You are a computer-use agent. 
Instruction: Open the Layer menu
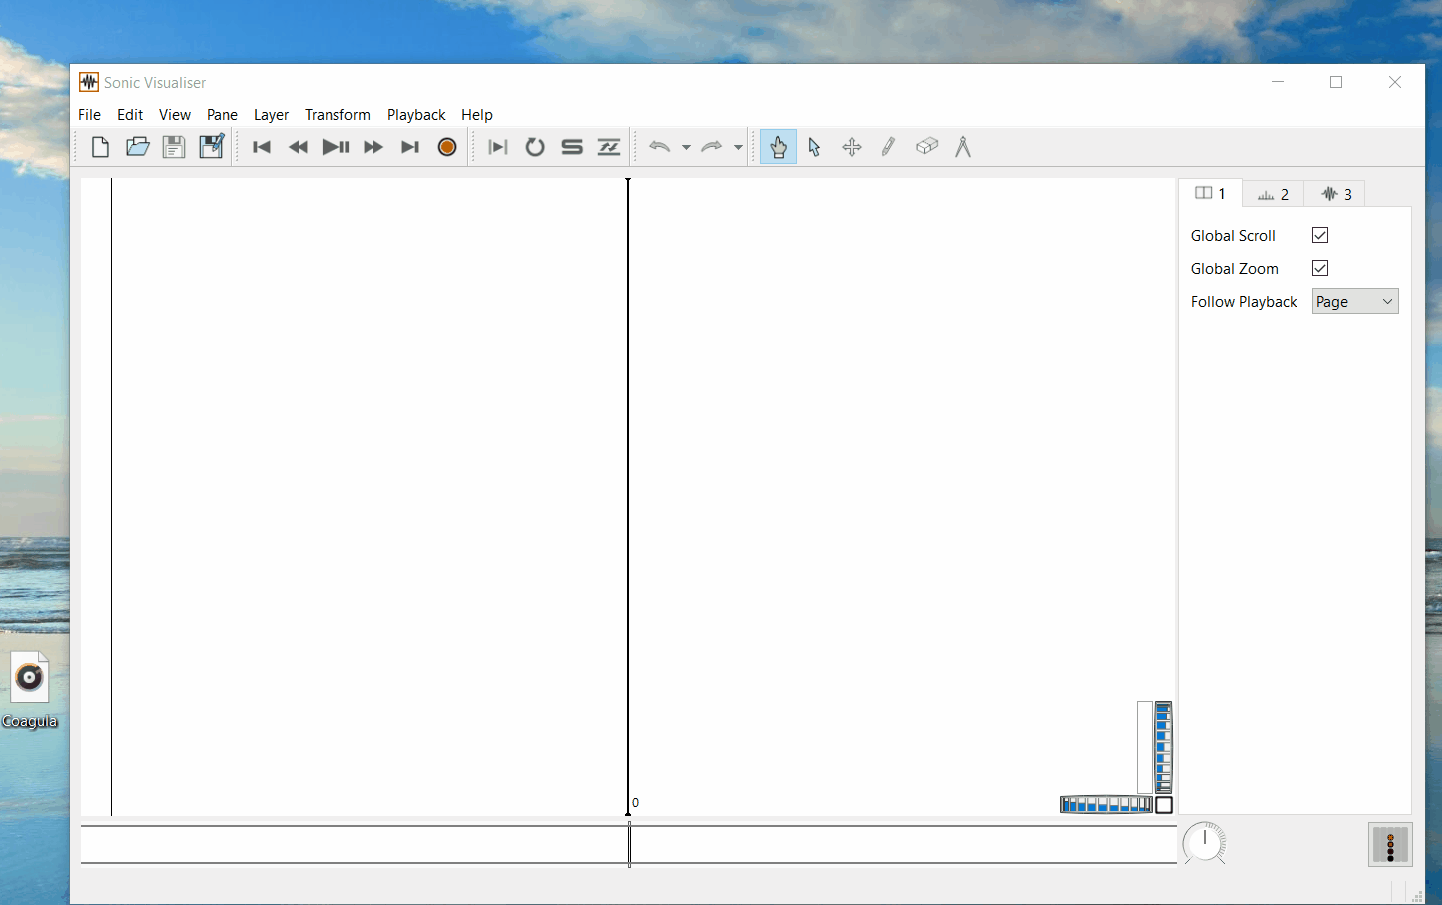[271, 115]
